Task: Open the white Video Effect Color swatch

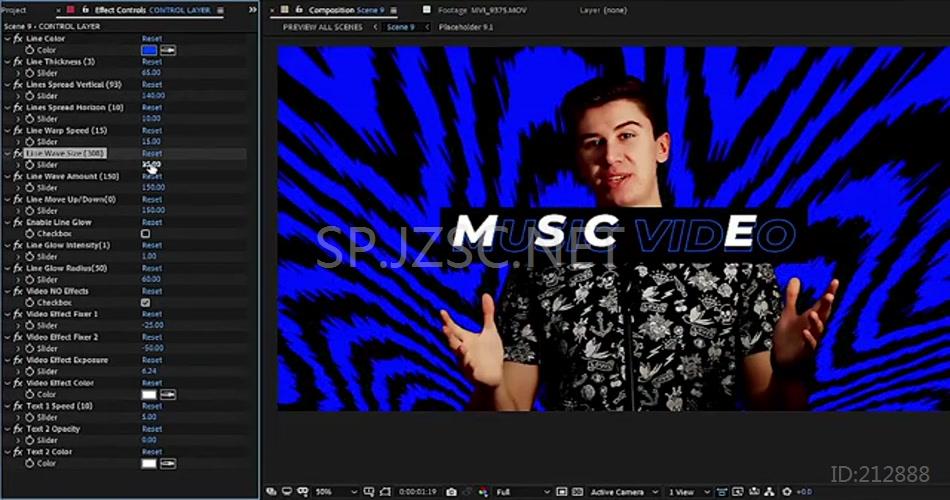Action: 149,395
